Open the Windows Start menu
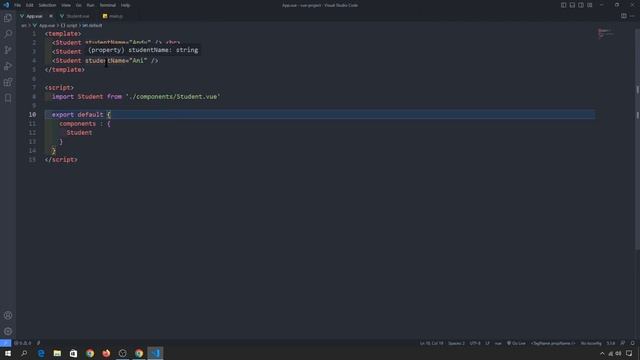The height and width of the screenshot is (360, 640). (8, 353)
